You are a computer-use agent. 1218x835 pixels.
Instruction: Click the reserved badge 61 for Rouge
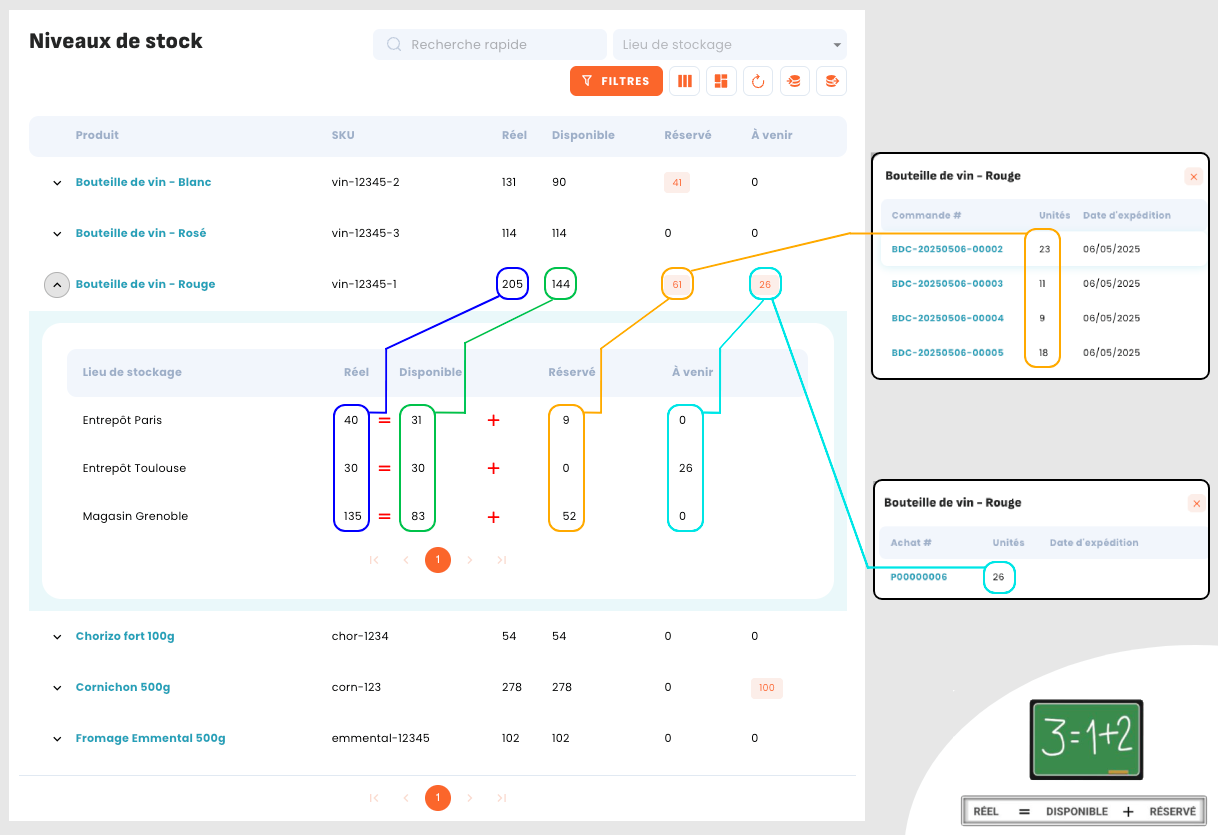(677, 285)
